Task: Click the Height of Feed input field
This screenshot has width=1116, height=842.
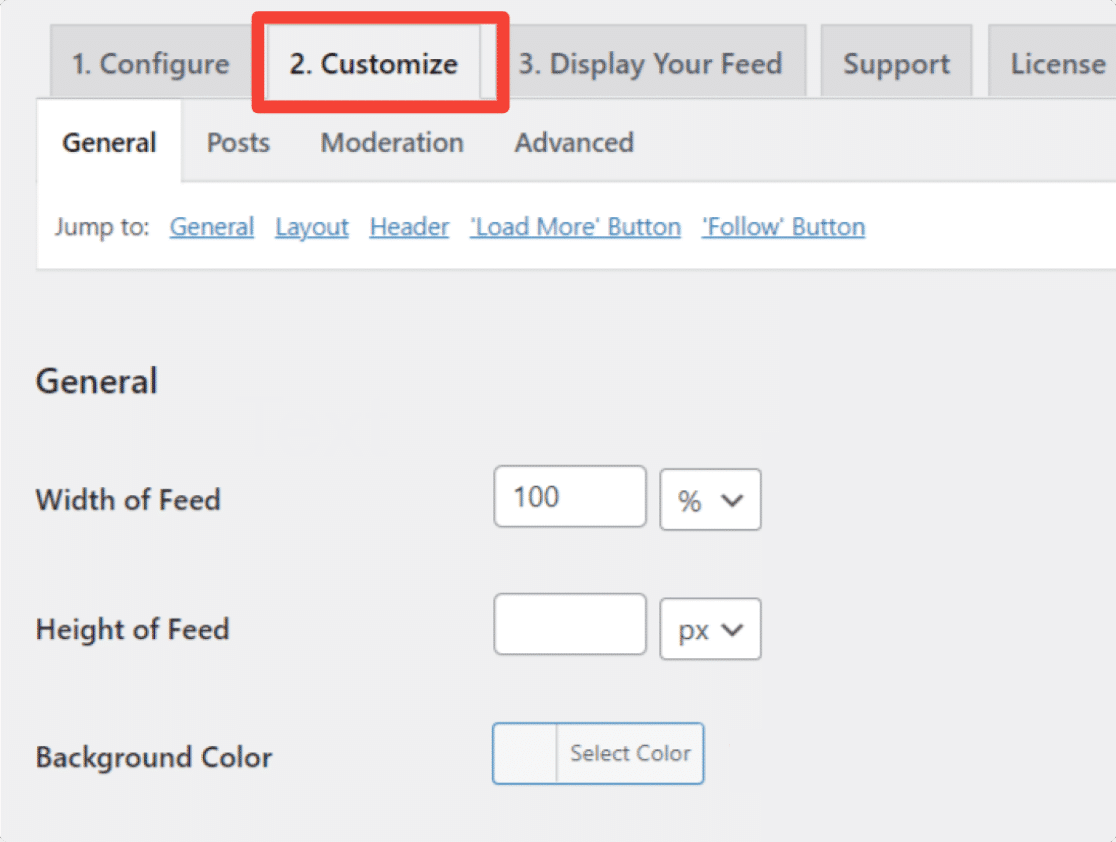Action: pyautogui.click(x=570, y=625)
